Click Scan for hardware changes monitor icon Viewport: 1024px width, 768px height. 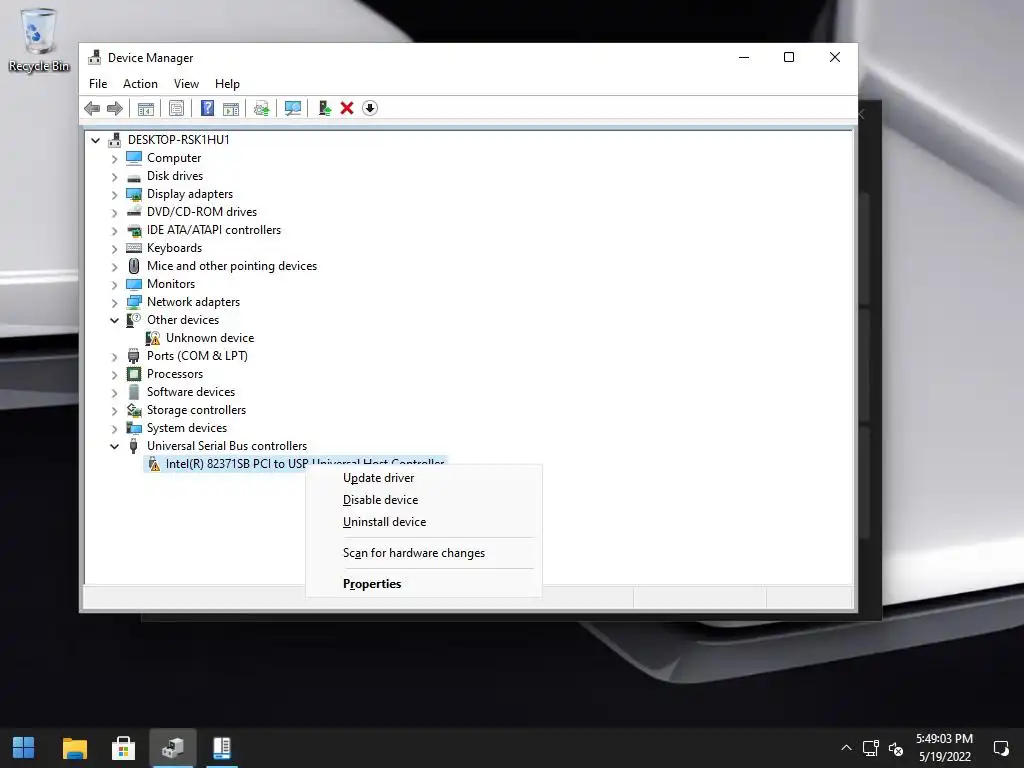click(293, 108)
